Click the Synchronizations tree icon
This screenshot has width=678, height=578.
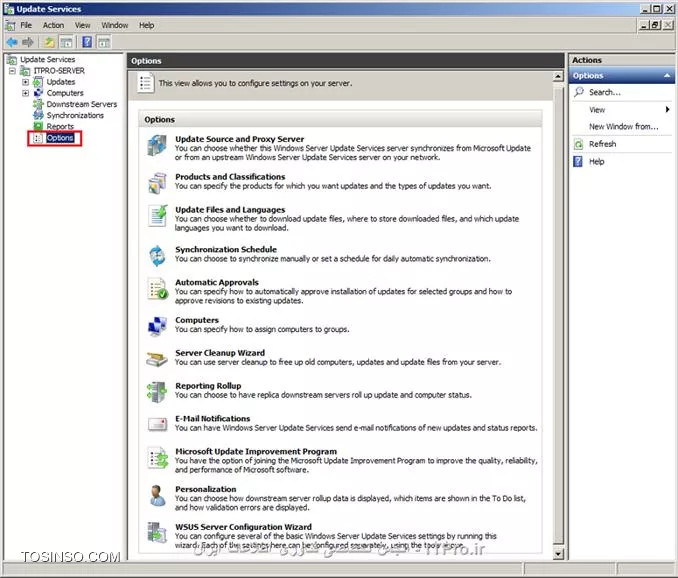38,115
